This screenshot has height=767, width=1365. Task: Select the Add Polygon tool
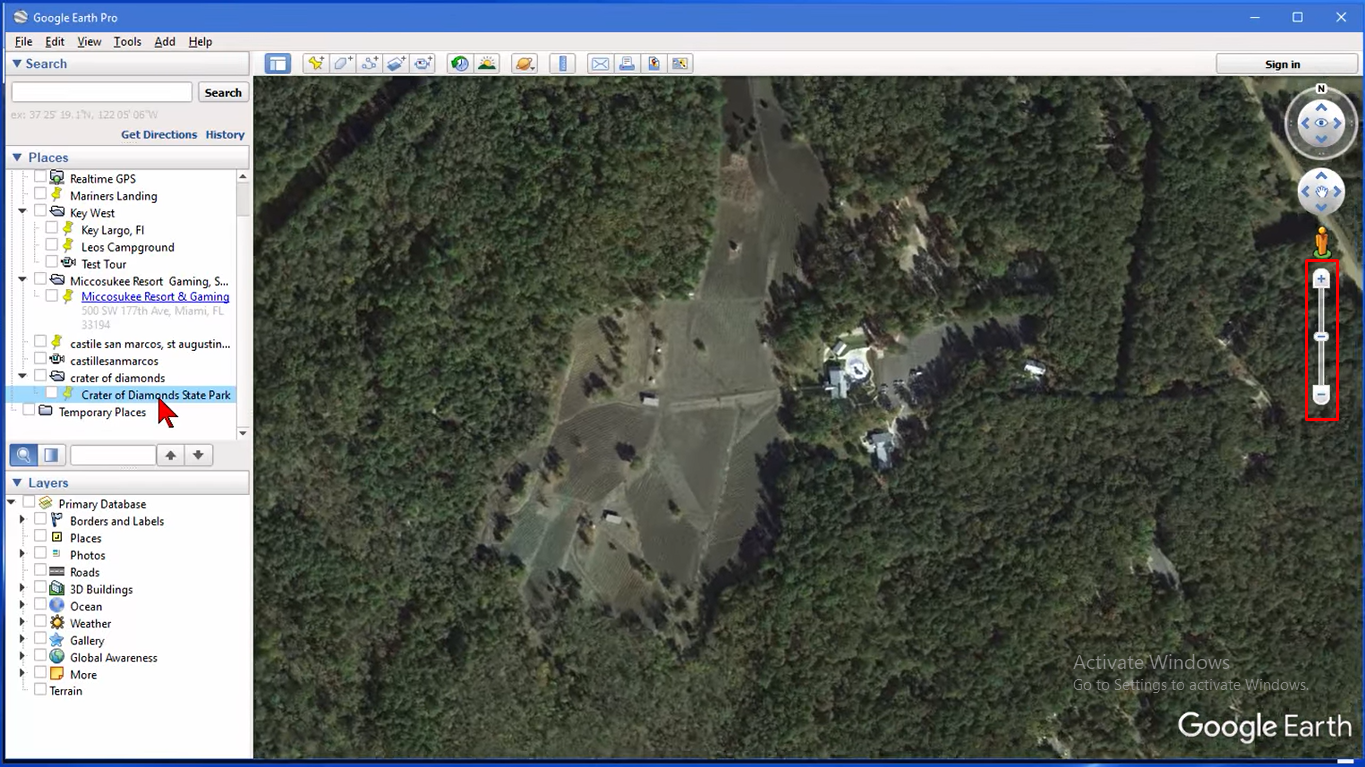point(343,64)
